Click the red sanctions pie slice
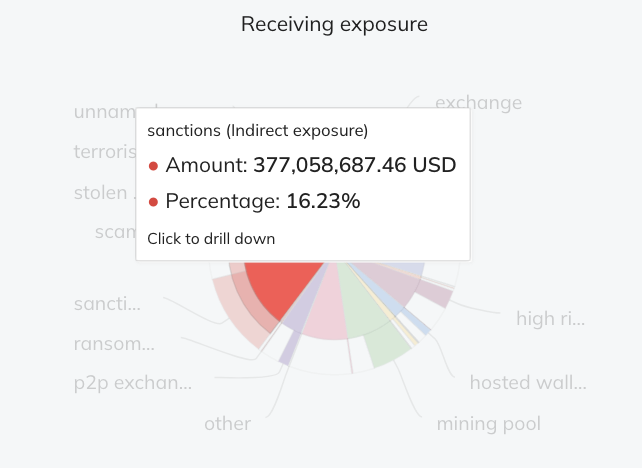642x468 pixels. click(x=280, y=288)
